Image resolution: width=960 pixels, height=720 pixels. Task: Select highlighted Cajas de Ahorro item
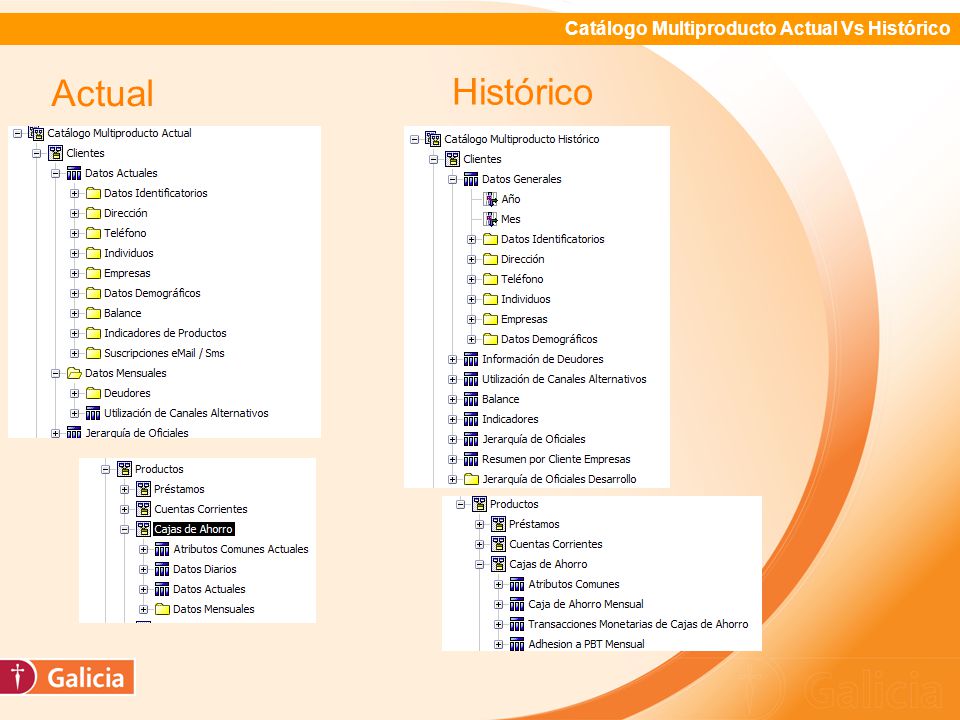pyautogui.click(x=193, y=529)
